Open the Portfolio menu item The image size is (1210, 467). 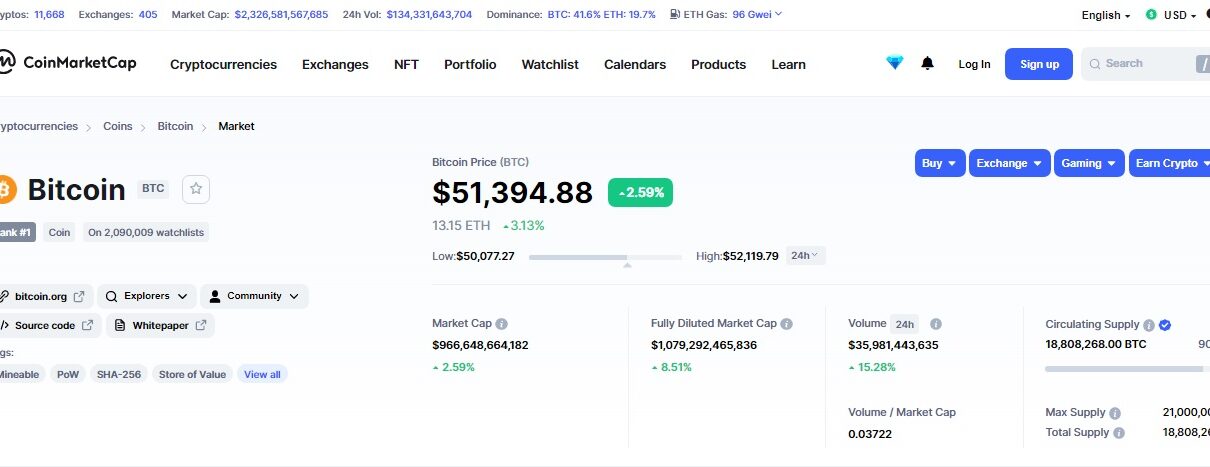click(470, 64)
